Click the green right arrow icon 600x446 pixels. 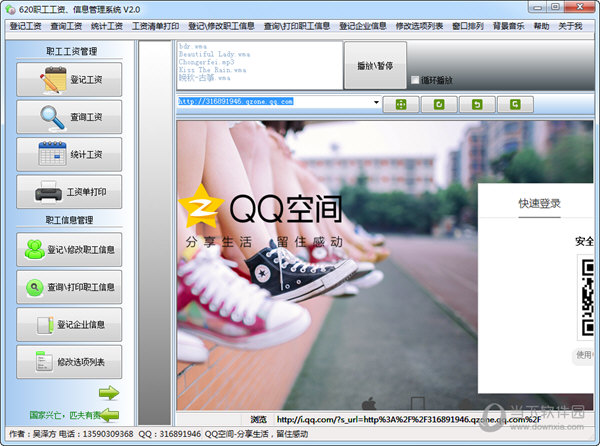click(108, 393)
